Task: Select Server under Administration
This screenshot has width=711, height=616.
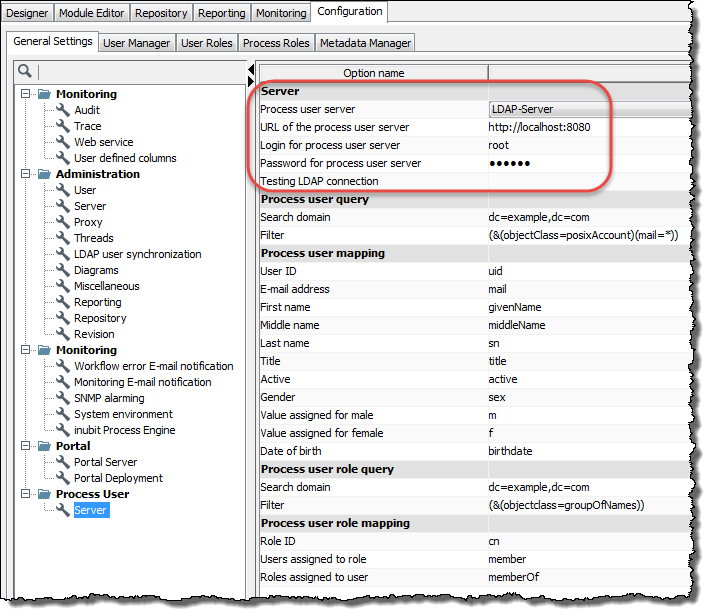Action: pos(90,206)
